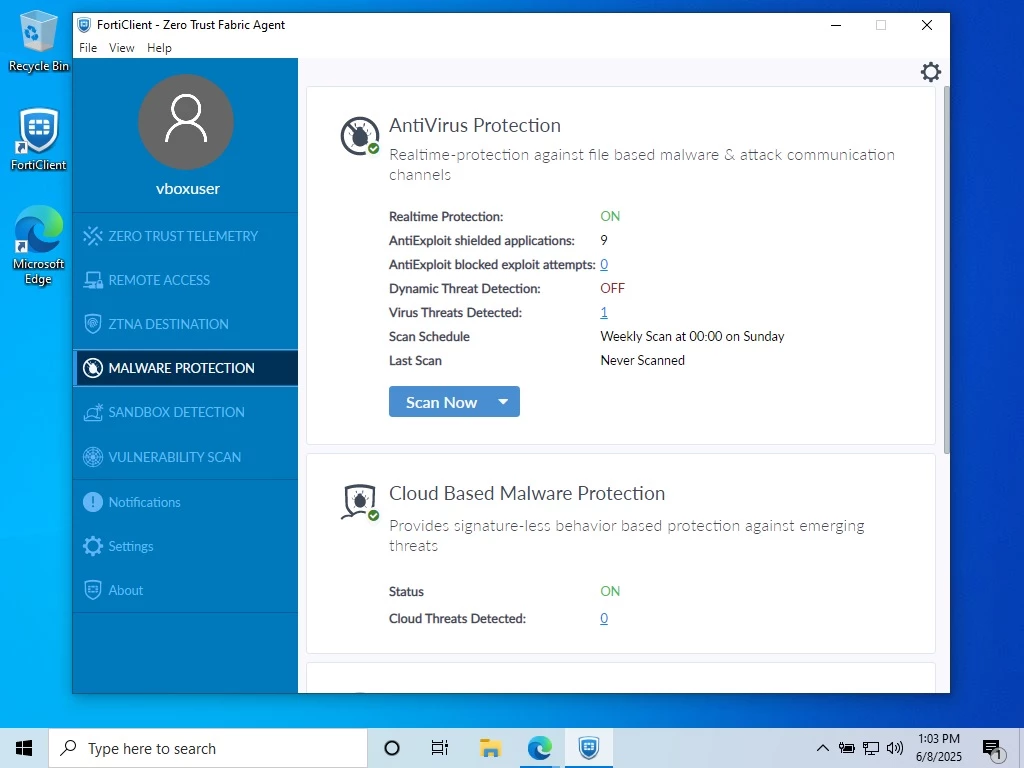Click the vboxuser username label
Viewport: 1024px width, 768px height.
pyautogui.click(x=187, y=189)
